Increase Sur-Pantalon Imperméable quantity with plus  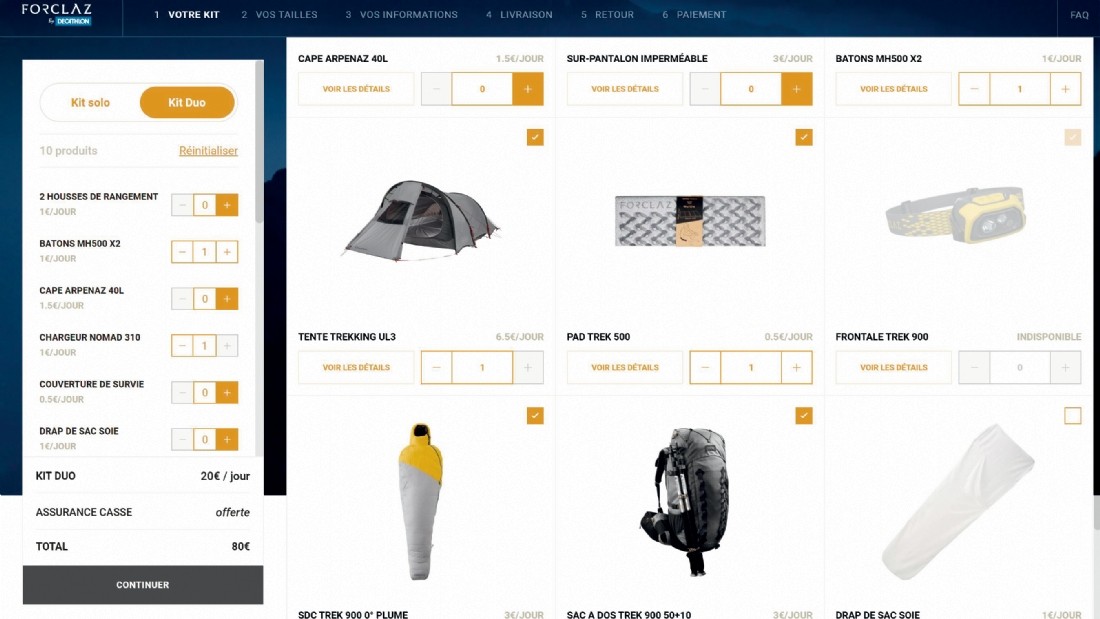click(796, 89)
